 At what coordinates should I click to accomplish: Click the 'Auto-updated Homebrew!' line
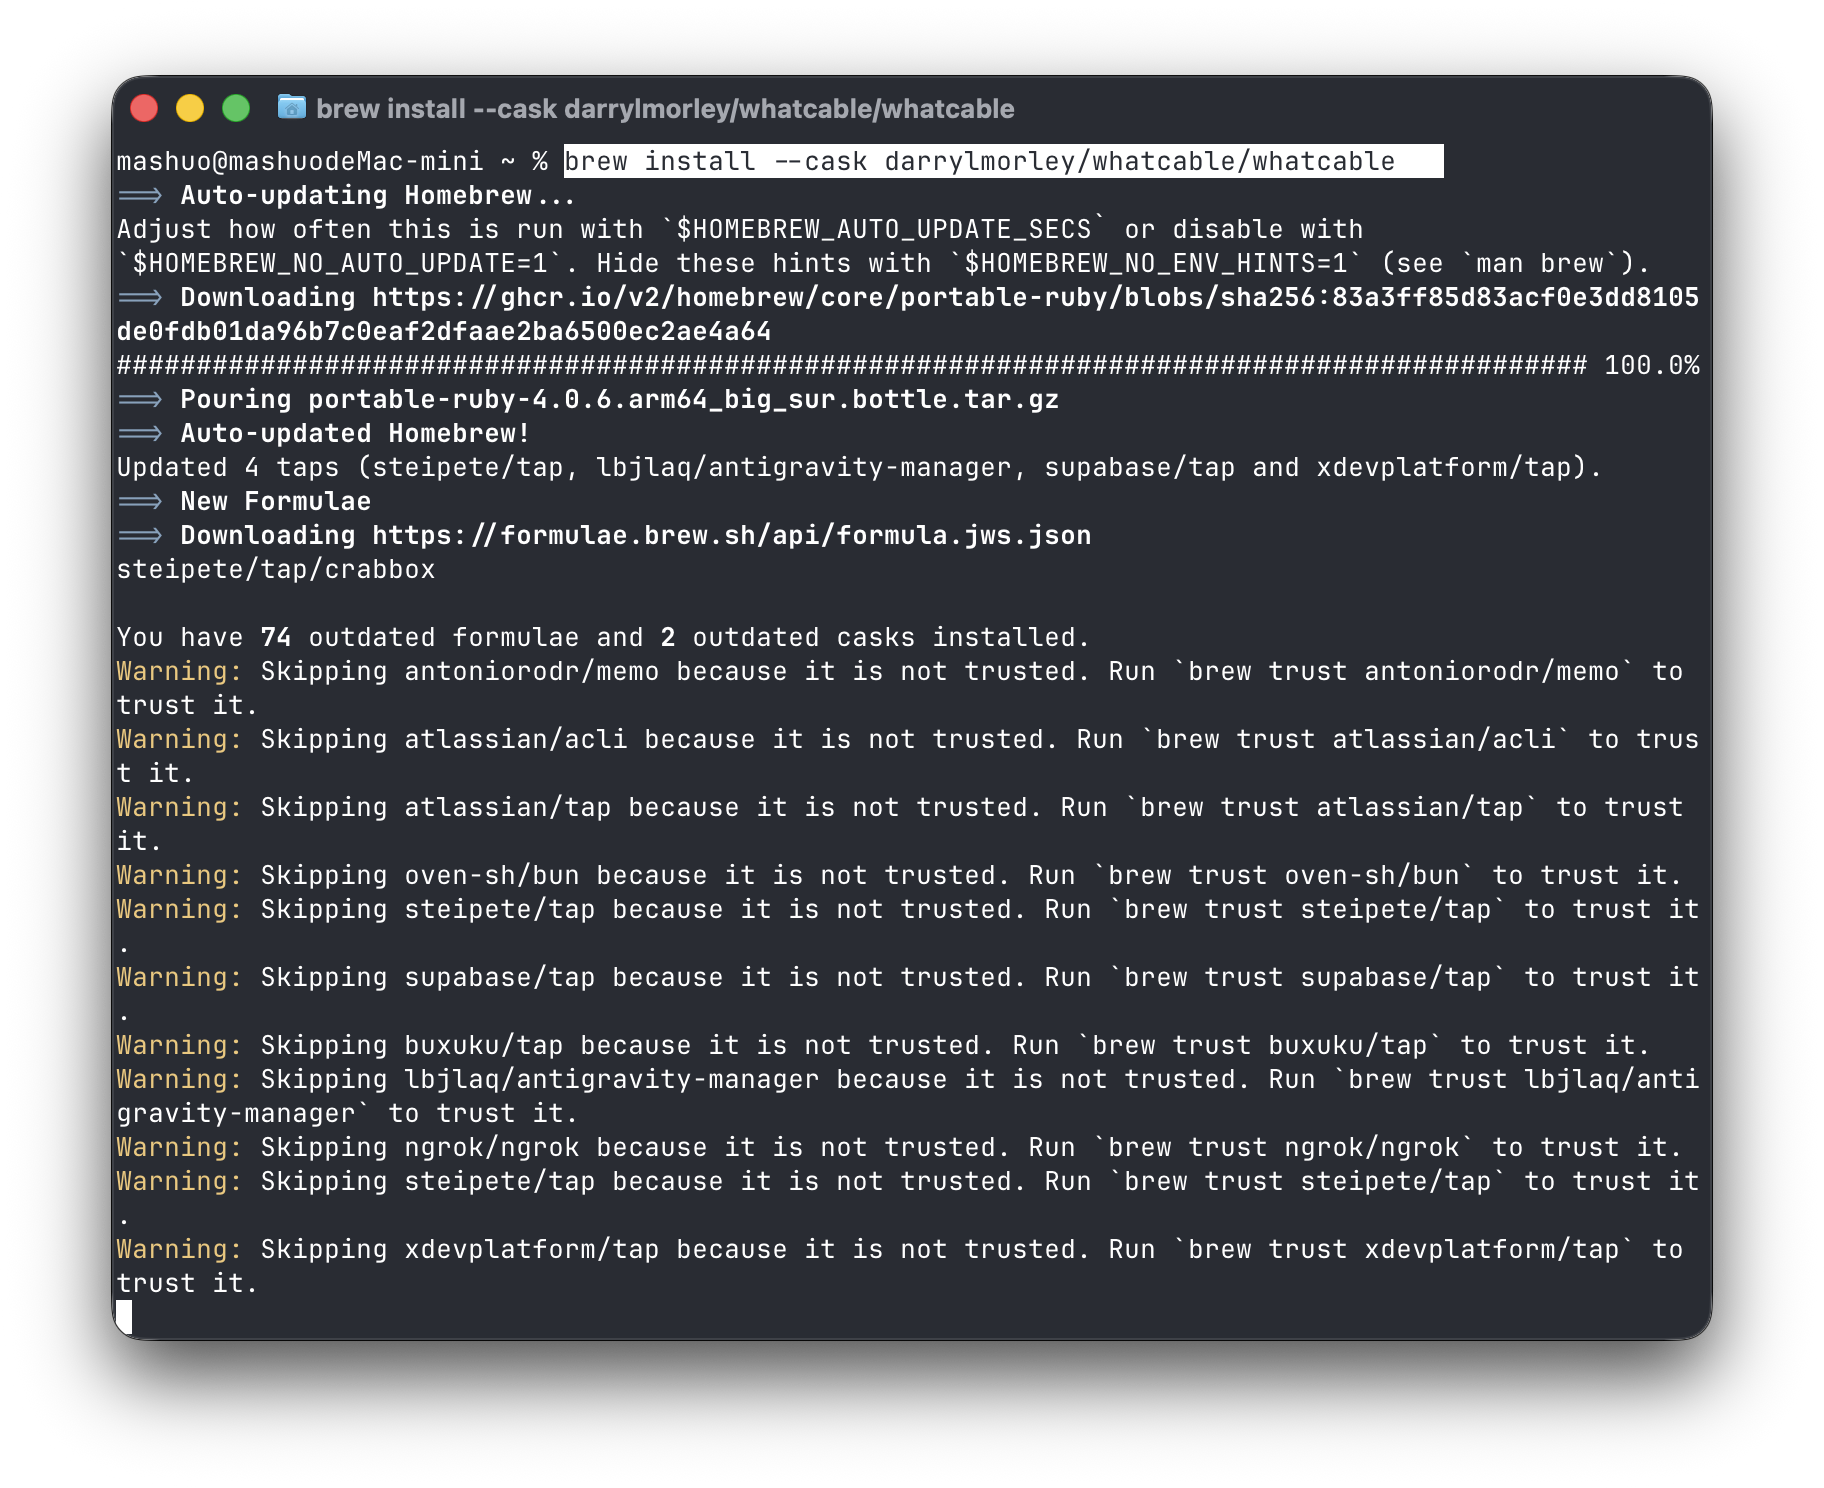pos(323,433)
